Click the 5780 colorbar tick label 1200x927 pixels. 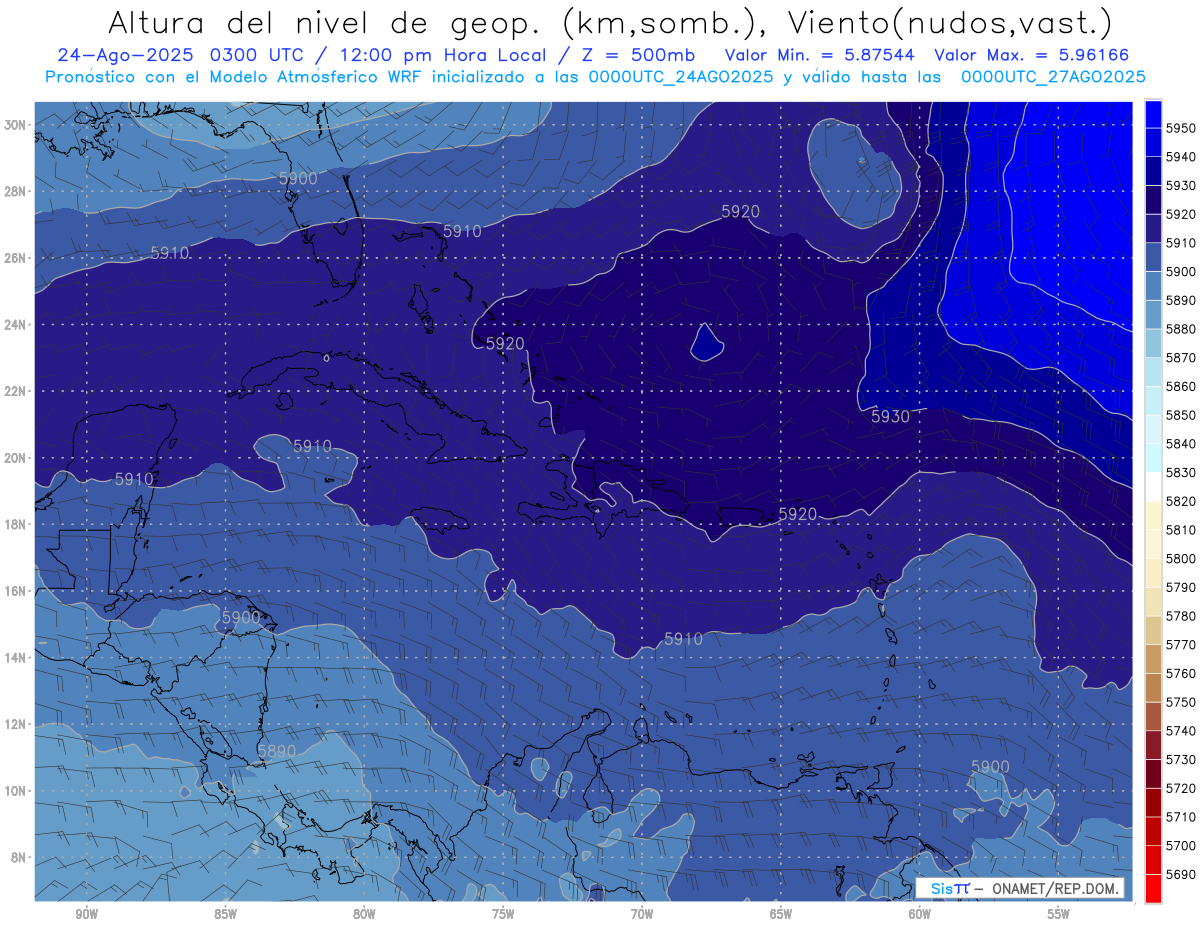(1180, 616)
